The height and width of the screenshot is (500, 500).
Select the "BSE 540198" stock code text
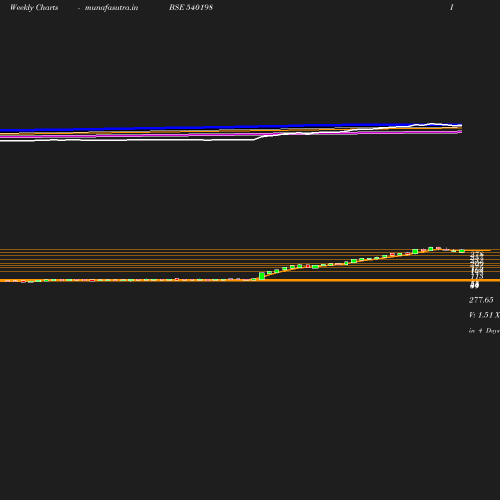pyautogui.click(x=191, y=7)
